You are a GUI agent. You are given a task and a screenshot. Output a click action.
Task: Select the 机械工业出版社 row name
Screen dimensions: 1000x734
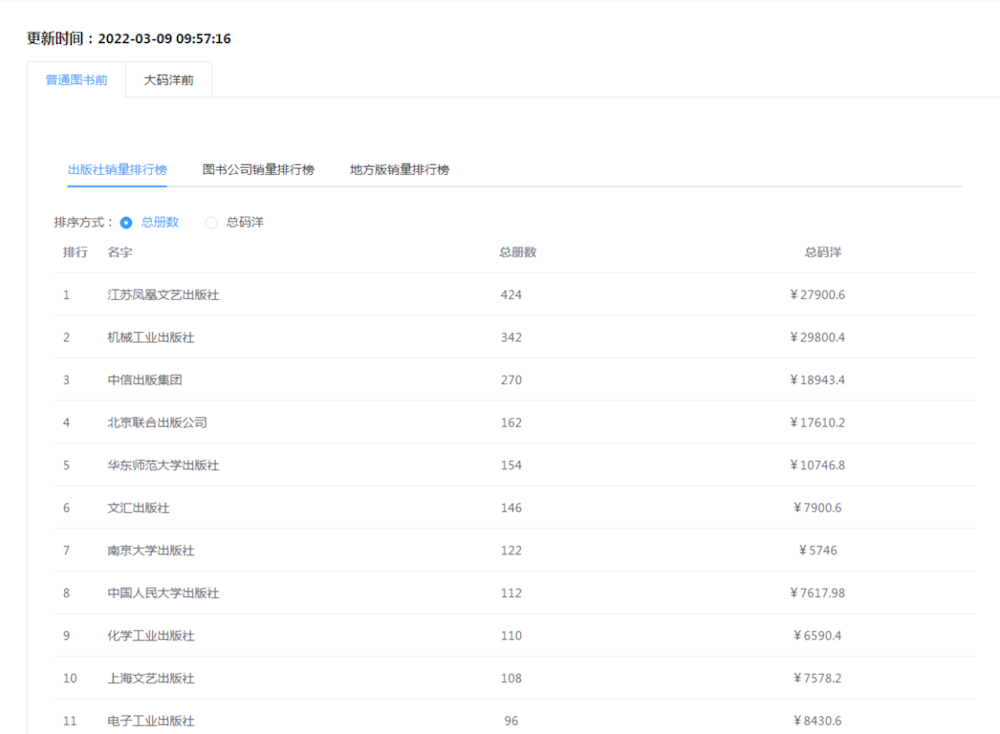(151, 338)
